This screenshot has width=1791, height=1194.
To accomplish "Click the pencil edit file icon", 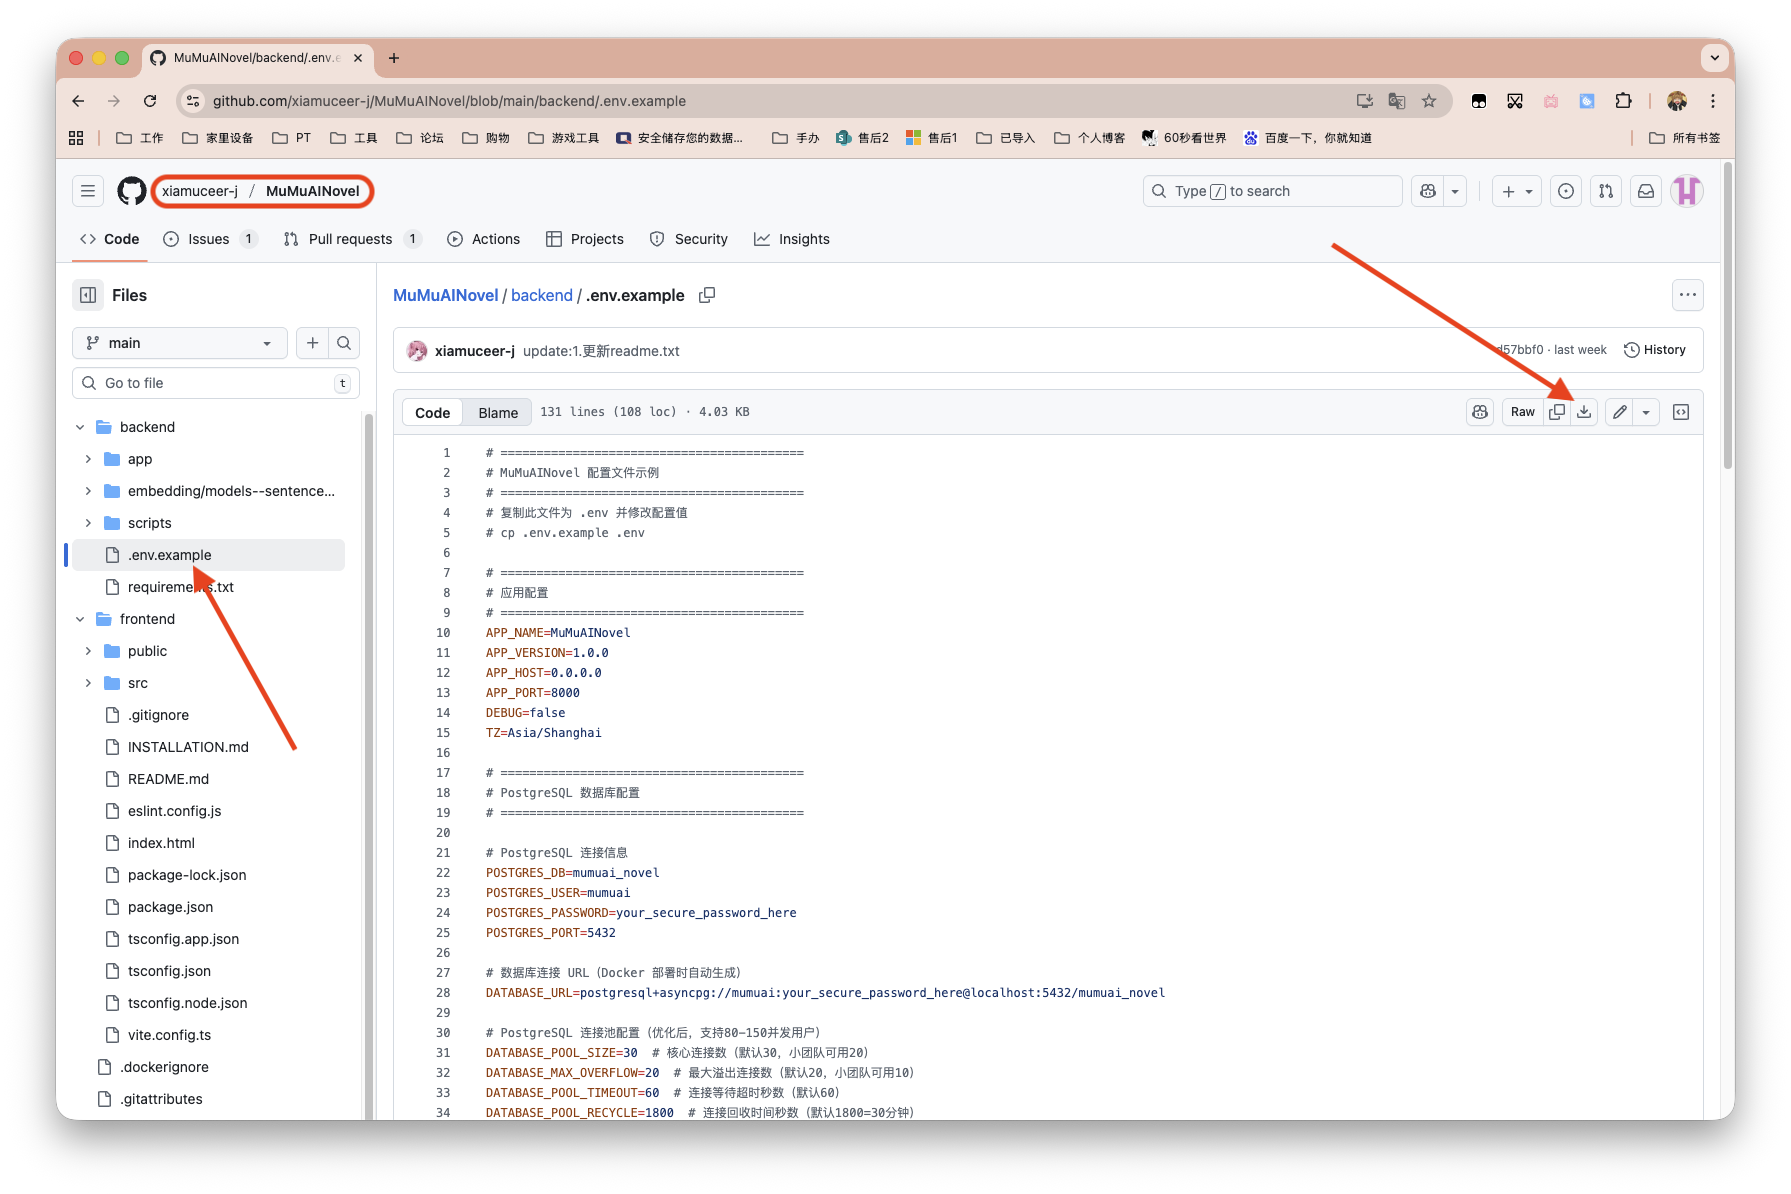I will [x=1620, y=412].
